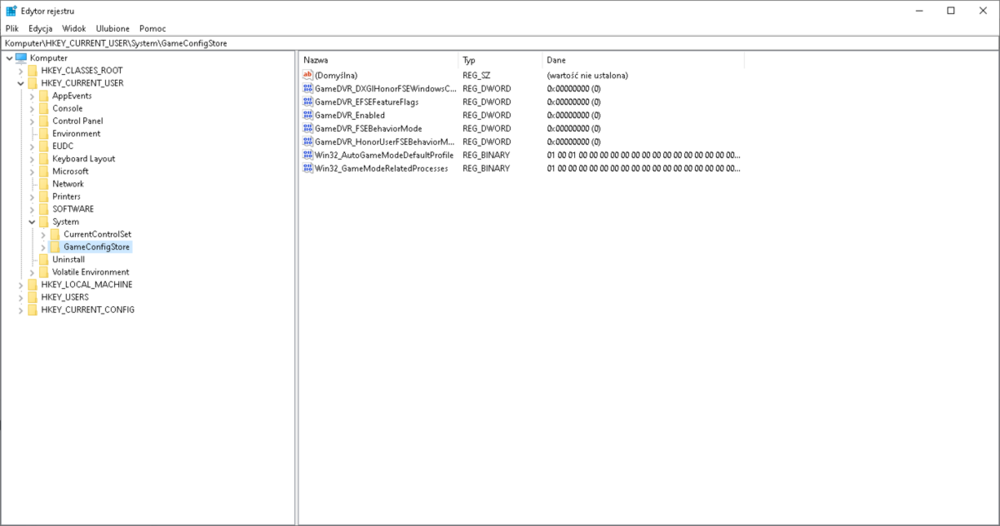Click the GameDVR_HonorUserFSEBehaviorM... DWORD icon
The image size is (1000, 526).
click(307, 142)
